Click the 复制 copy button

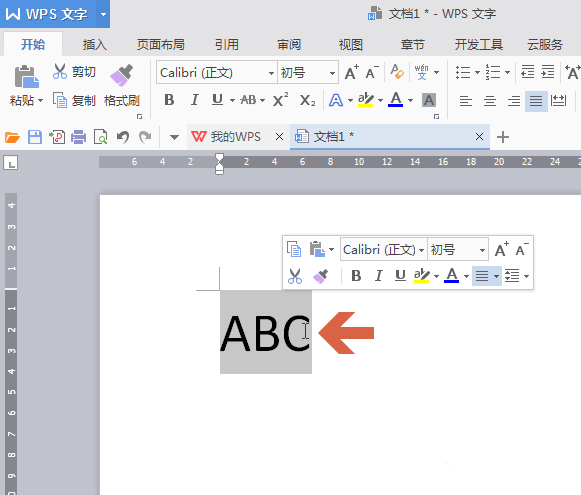(74, 100)
